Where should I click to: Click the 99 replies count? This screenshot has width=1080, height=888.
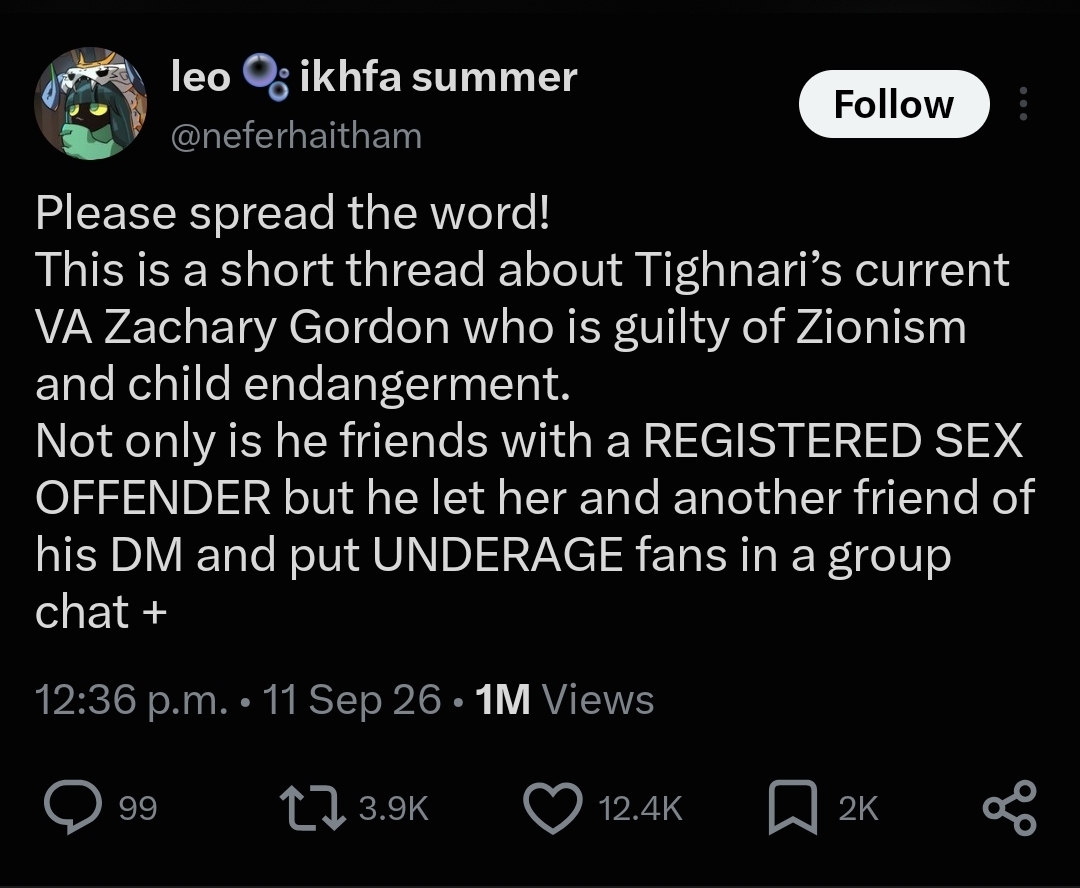[x=138, y=808]
